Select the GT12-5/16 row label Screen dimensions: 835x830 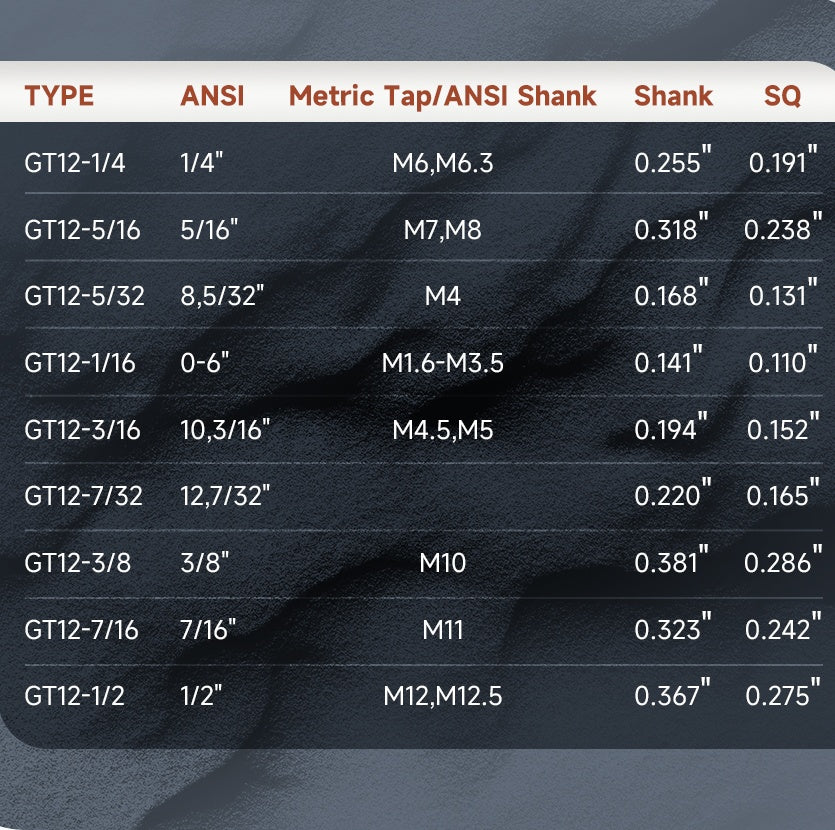[82, 230]
